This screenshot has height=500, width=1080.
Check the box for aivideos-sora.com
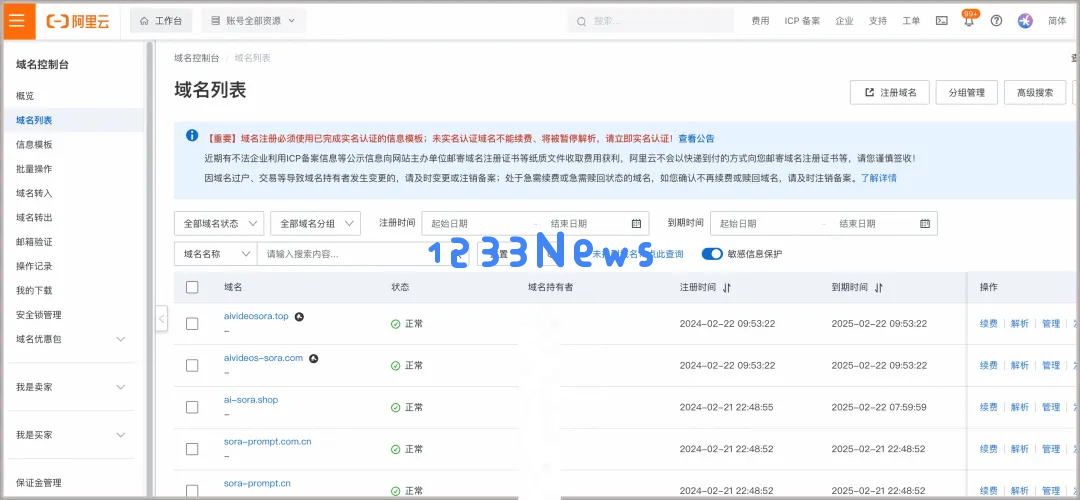click(x=192, y=366)
